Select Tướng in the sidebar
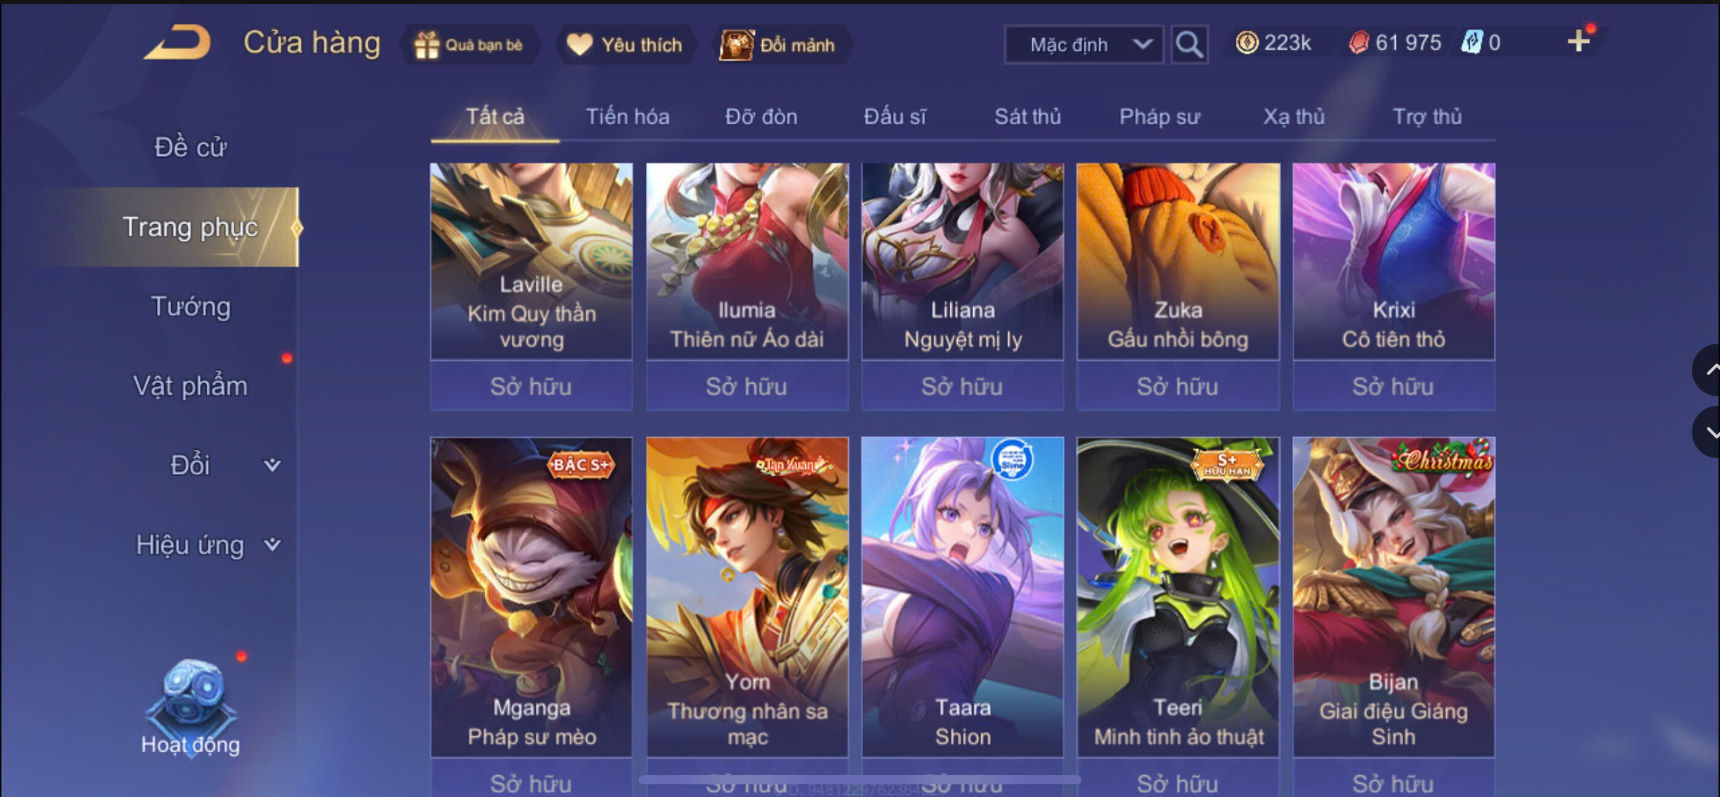The image size is (1720, 797). (x=190, y=306)
